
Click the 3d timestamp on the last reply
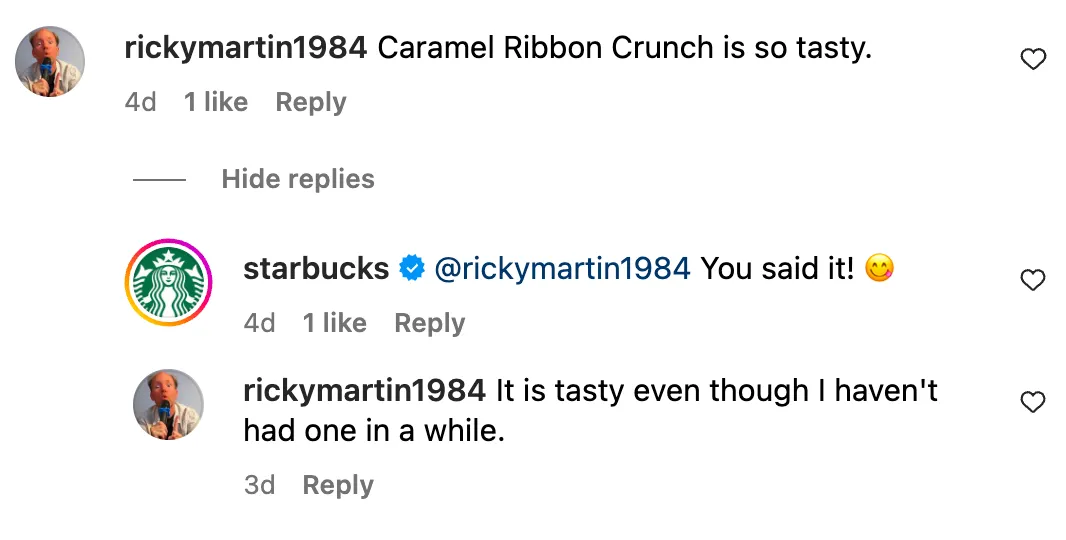click(x=259, y=485)
